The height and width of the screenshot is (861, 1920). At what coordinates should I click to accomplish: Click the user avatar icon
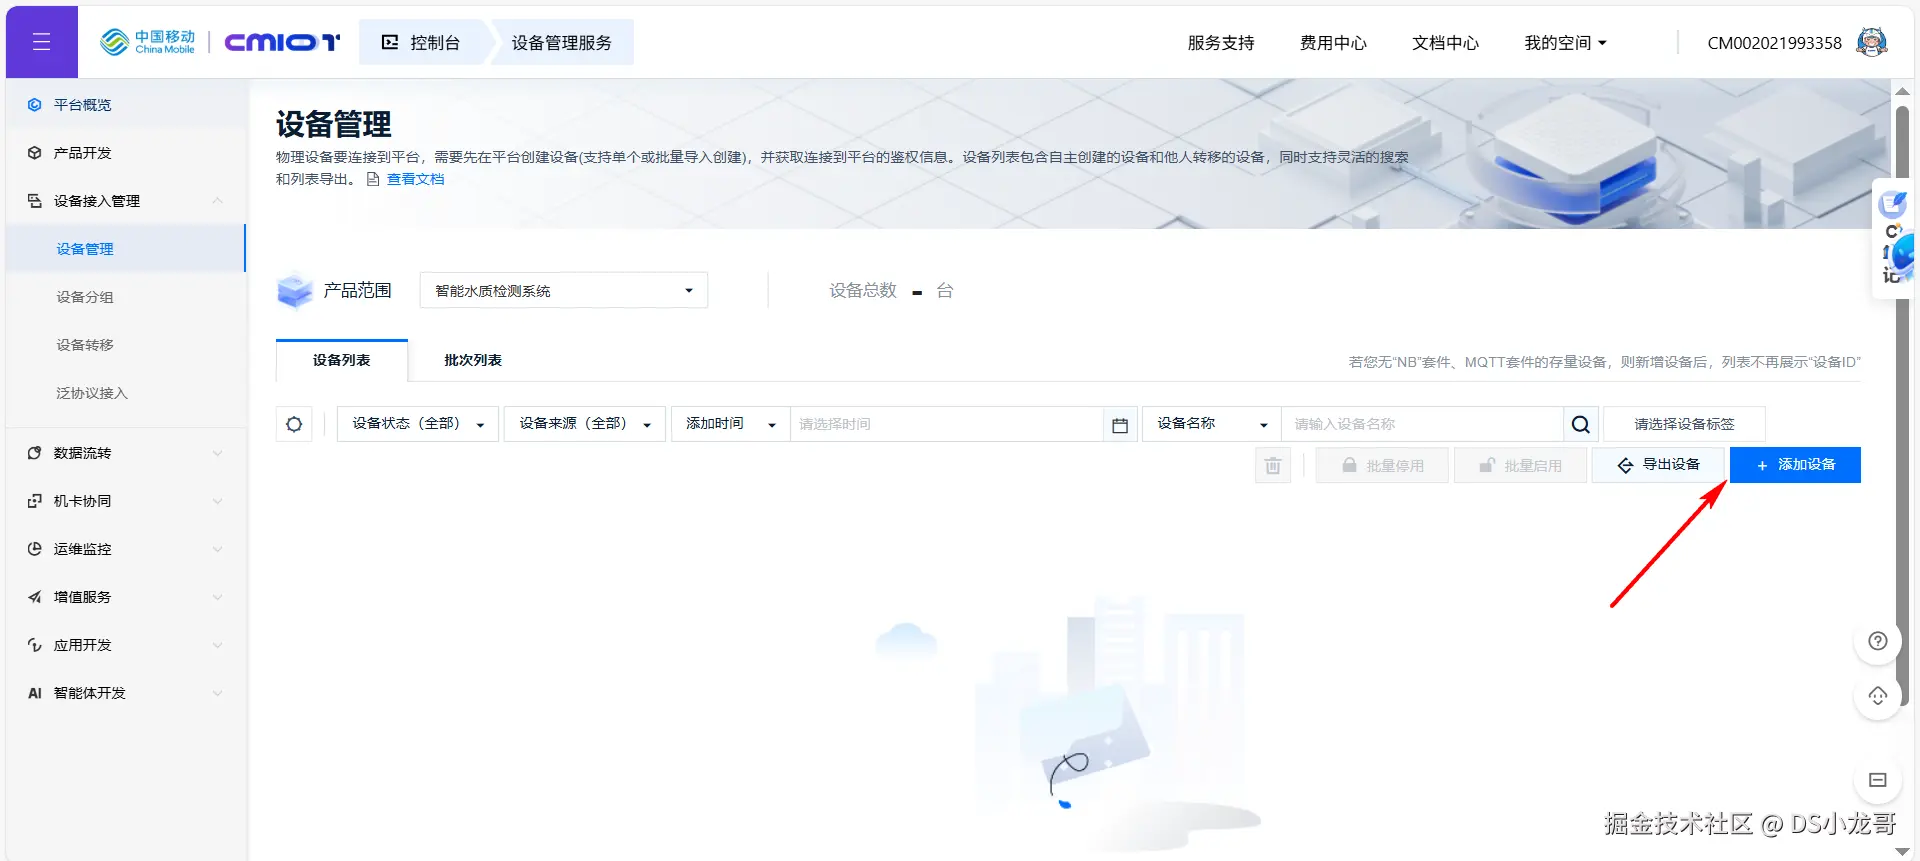tap(1872, 42)
